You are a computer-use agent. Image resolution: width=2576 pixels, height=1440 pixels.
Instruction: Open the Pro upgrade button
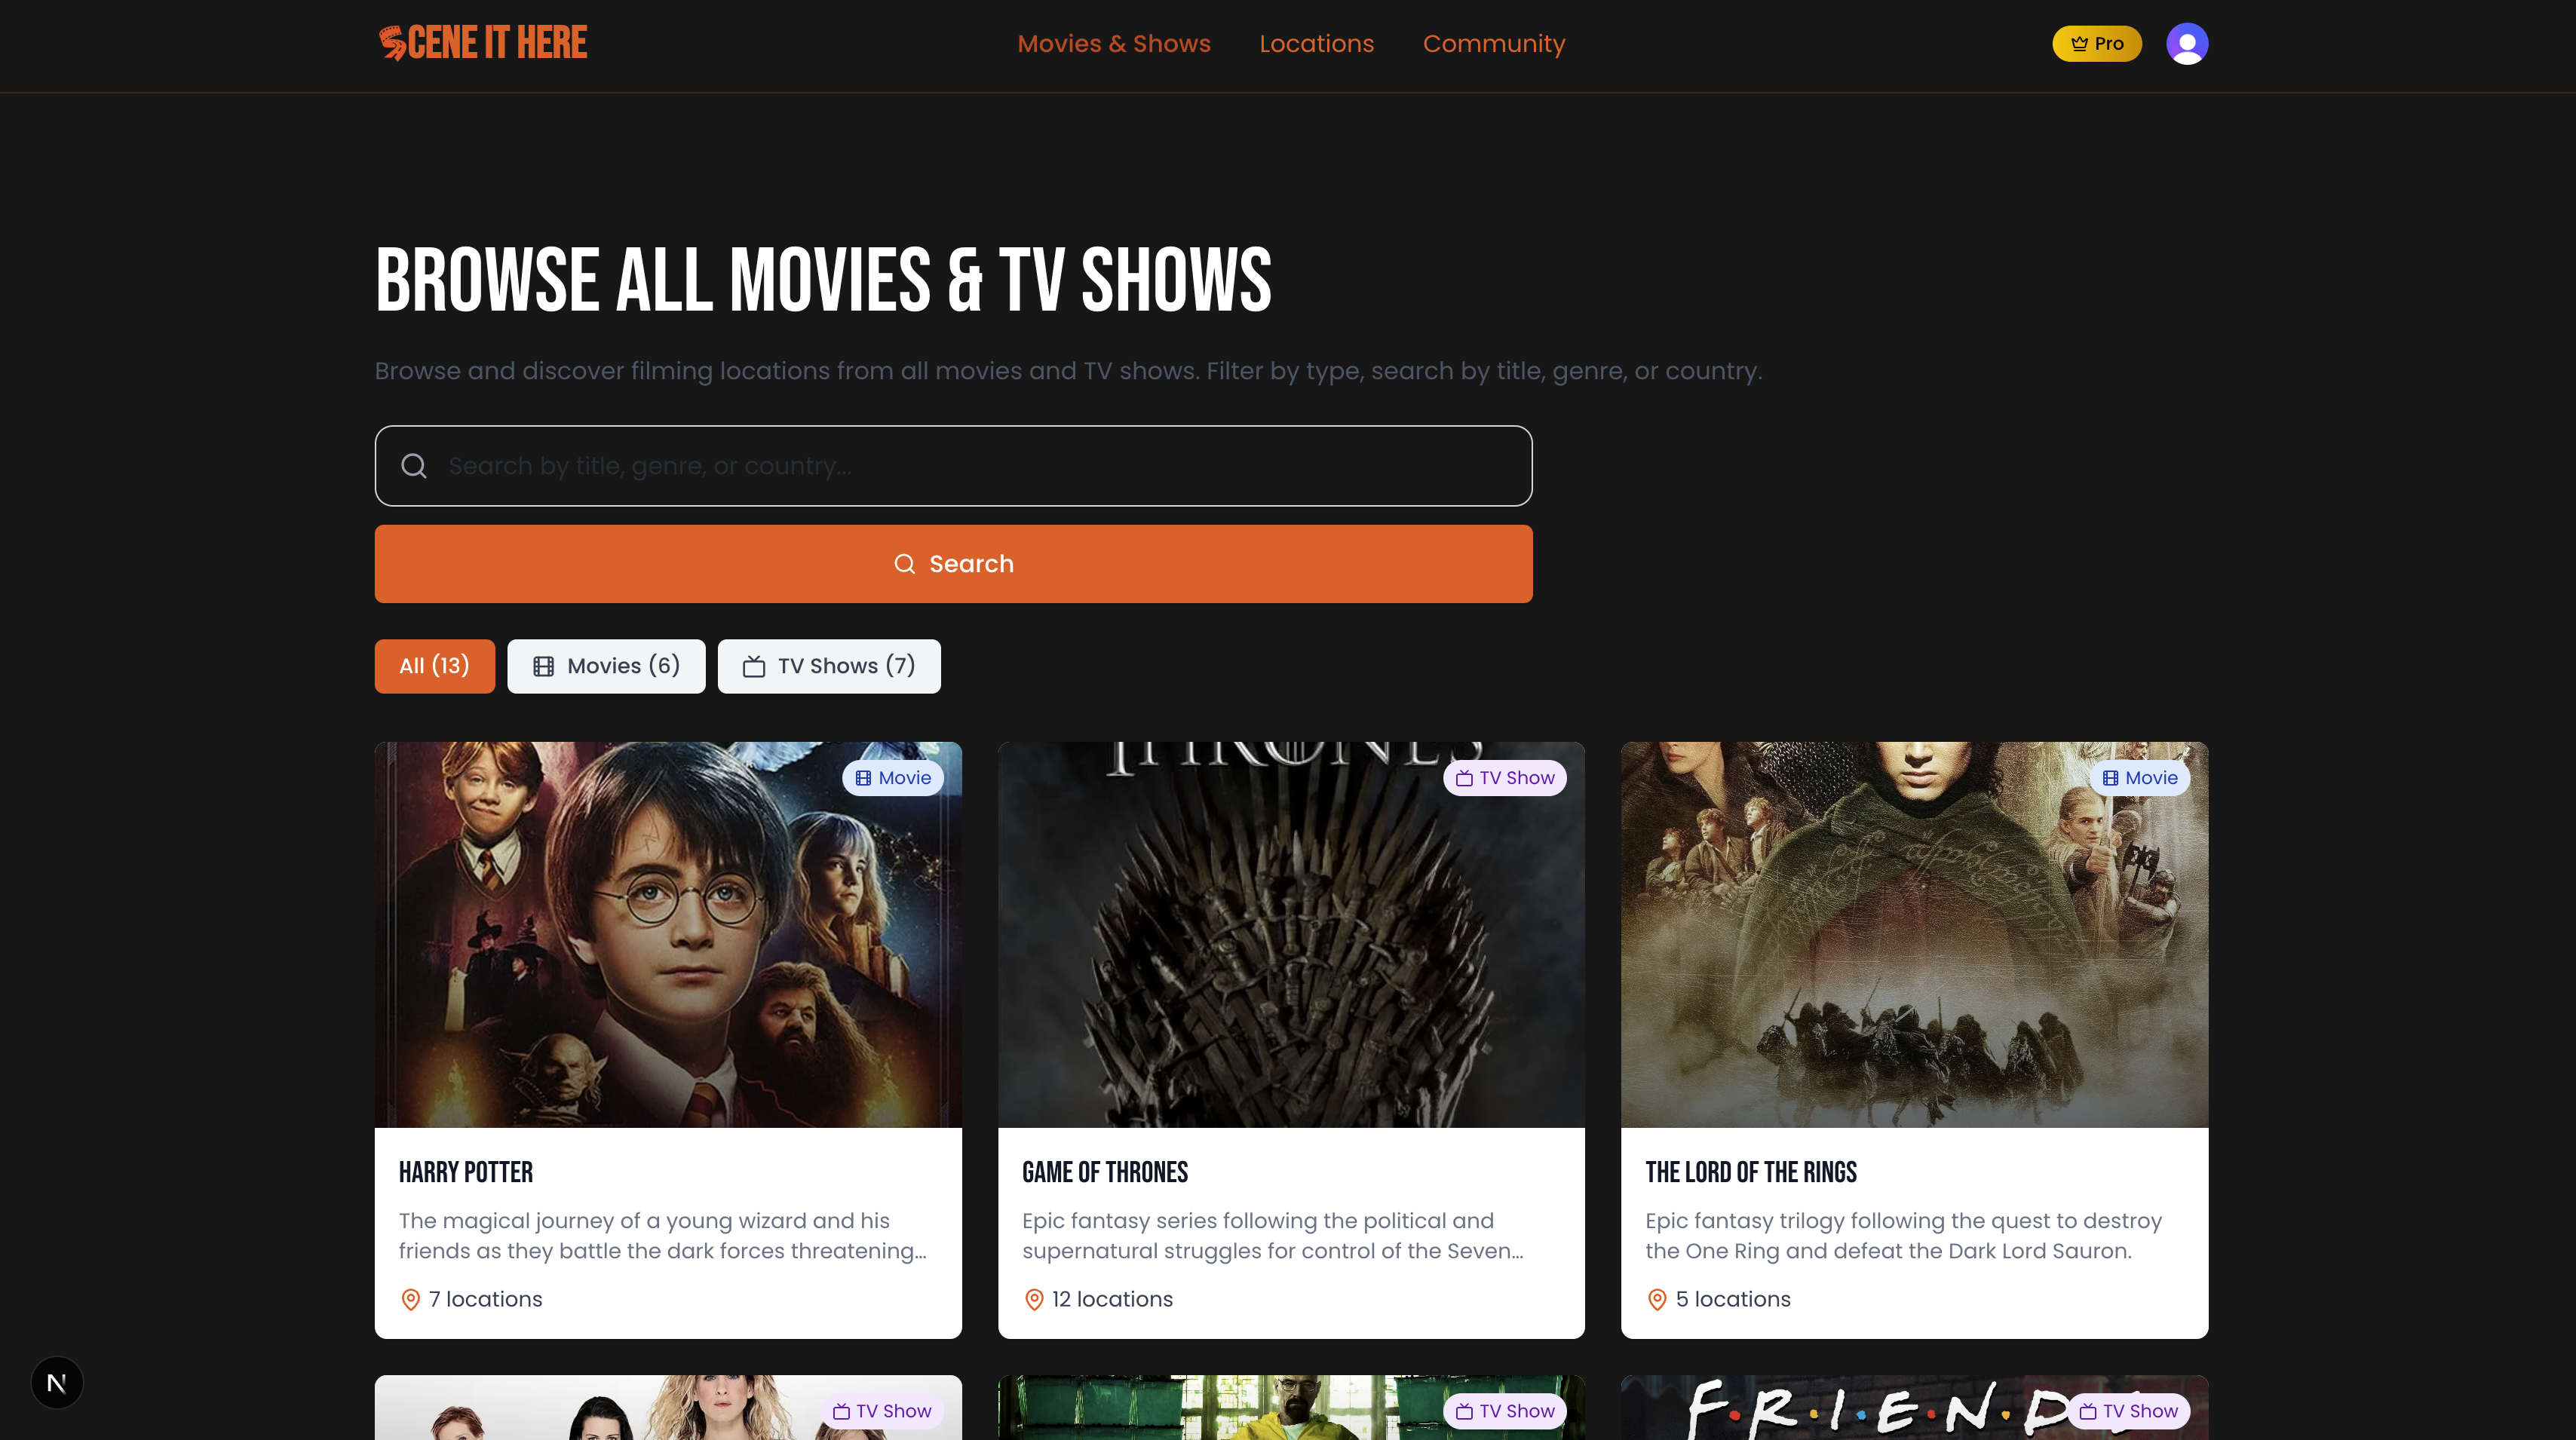[2097, 43]
